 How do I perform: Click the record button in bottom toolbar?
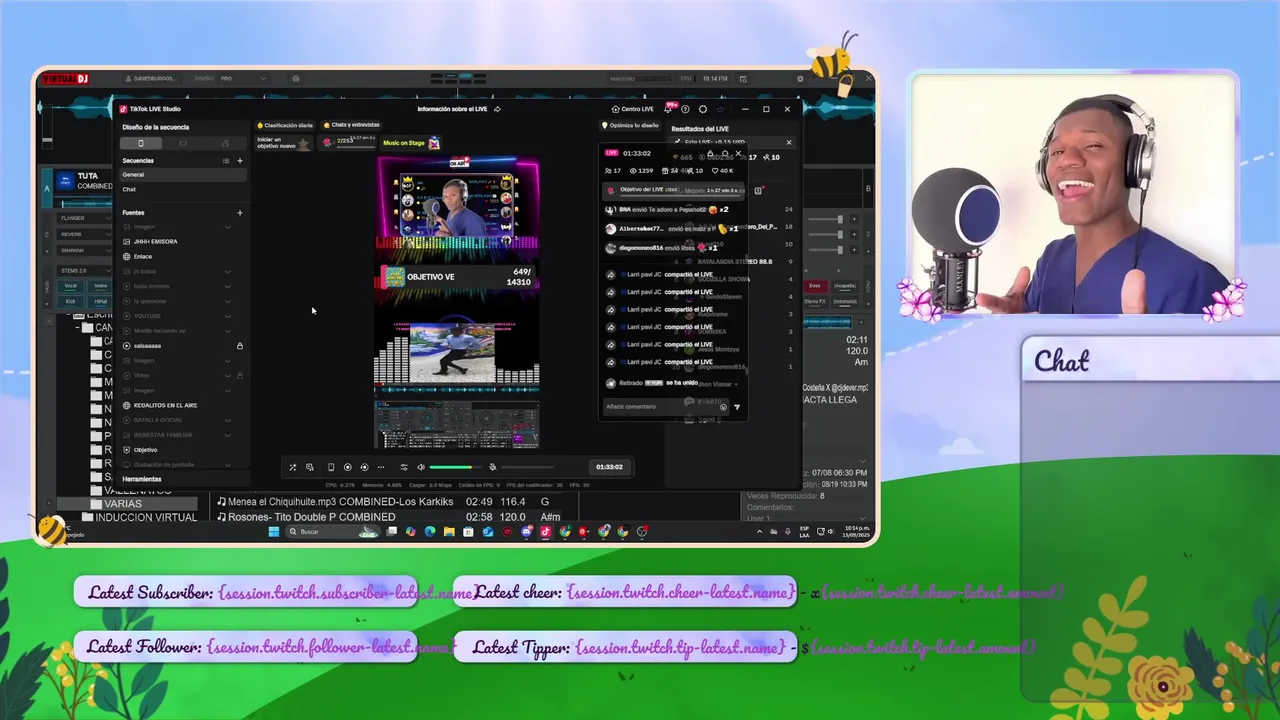click(348, 467)
